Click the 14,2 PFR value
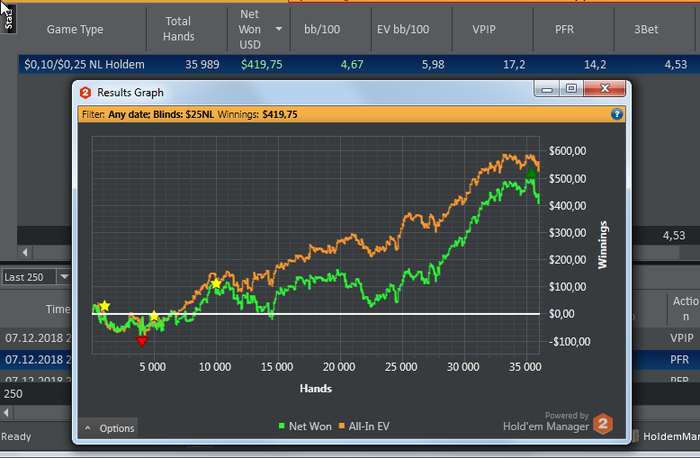Image resolution: width=700 pixels, height=458 pixels. [595, 65]
